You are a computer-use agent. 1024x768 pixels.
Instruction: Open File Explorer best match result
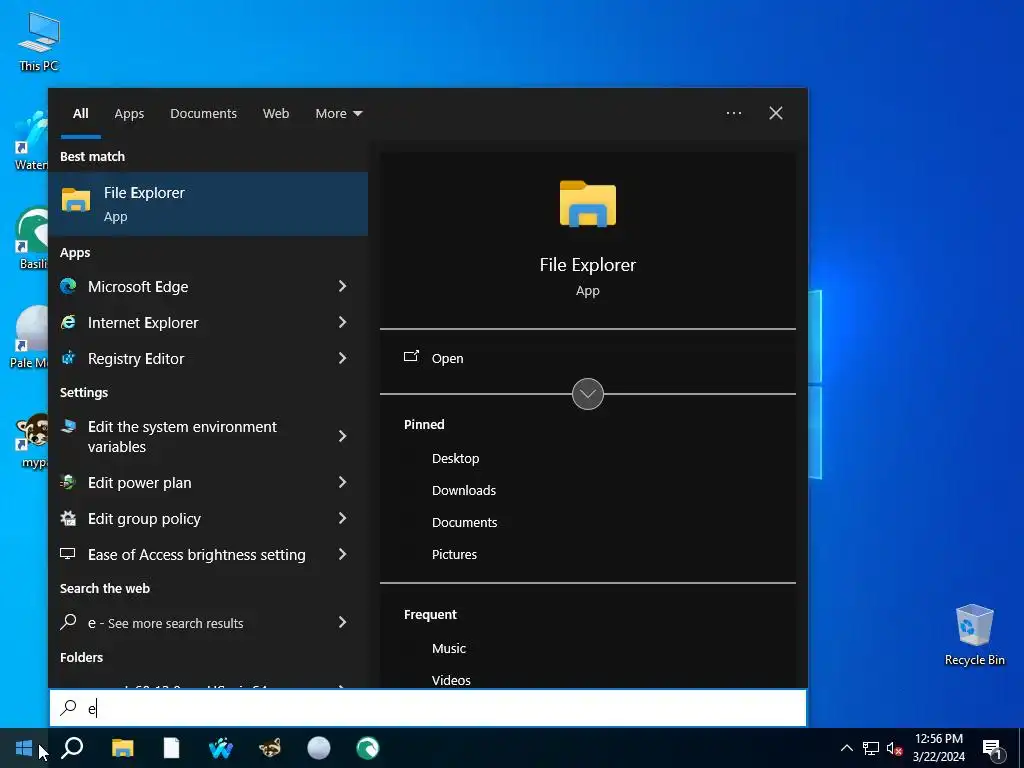click(x=208, y=204)
